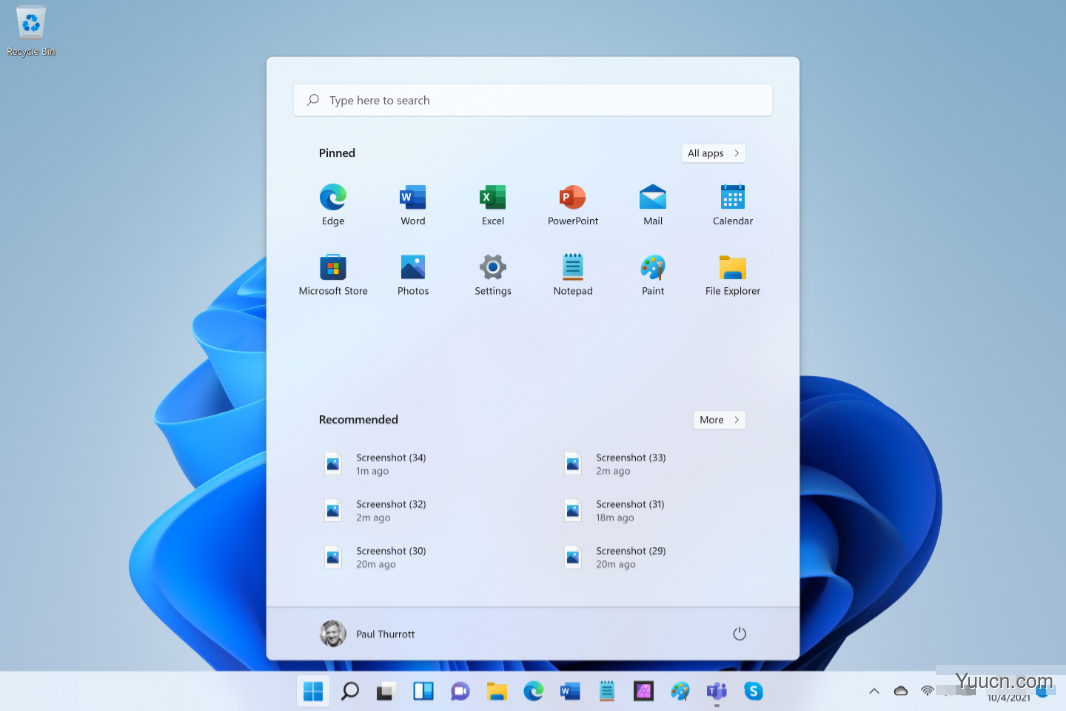Open the Photos app
This screenshot has width=1066, height=711.
(413, 274)
